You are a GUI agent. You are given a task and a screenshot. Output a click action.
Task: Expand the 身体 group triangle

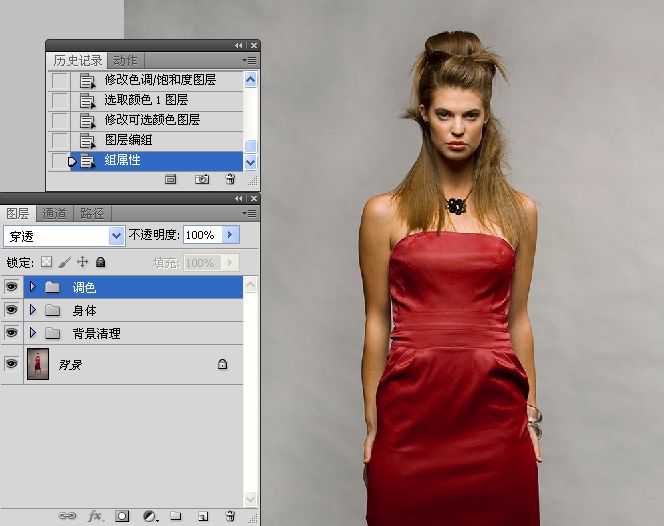(33, 310)
